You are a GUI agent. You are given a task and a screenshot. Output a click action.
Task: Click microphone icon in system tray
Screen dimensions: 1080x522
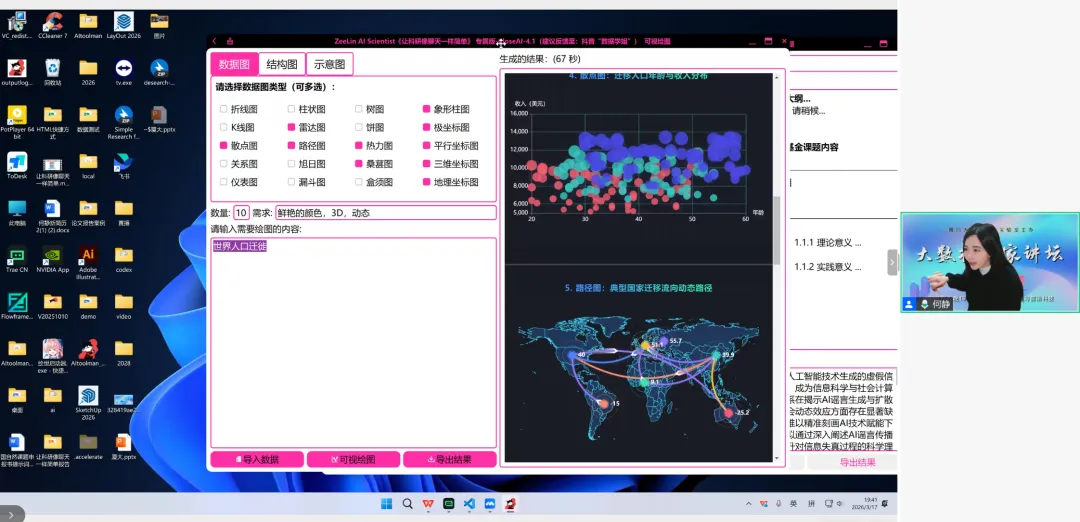pyautogui.click(x=778, y=503)
